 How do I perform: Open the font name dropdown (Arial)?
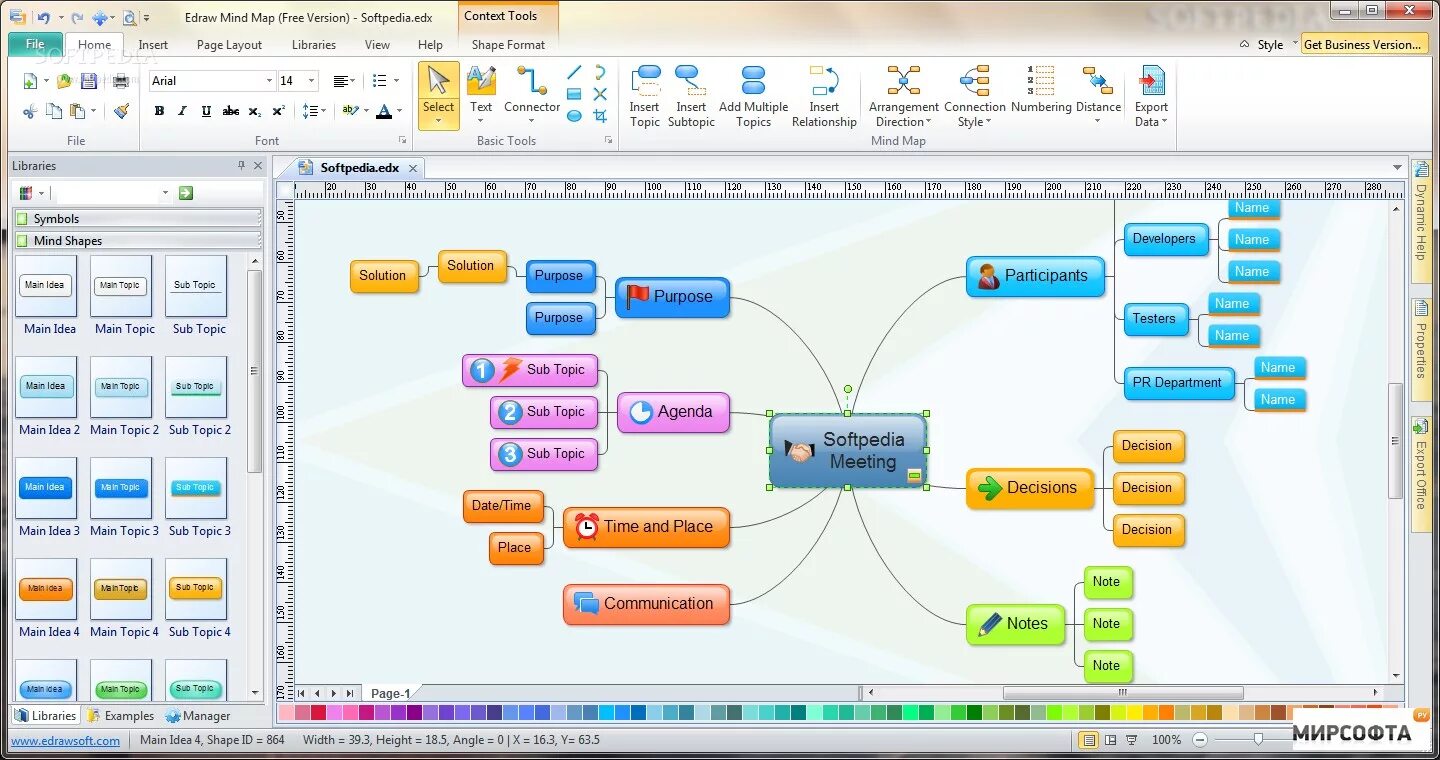pyautogui.click(x=269, y=81)
